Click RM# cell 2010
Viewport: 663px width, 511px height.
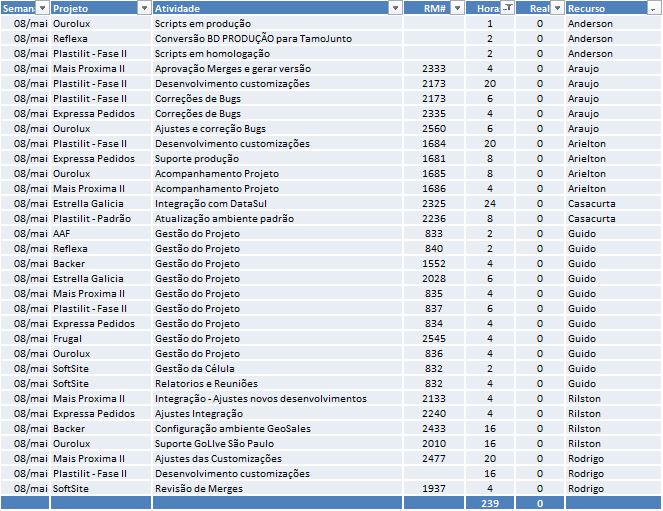434,443
